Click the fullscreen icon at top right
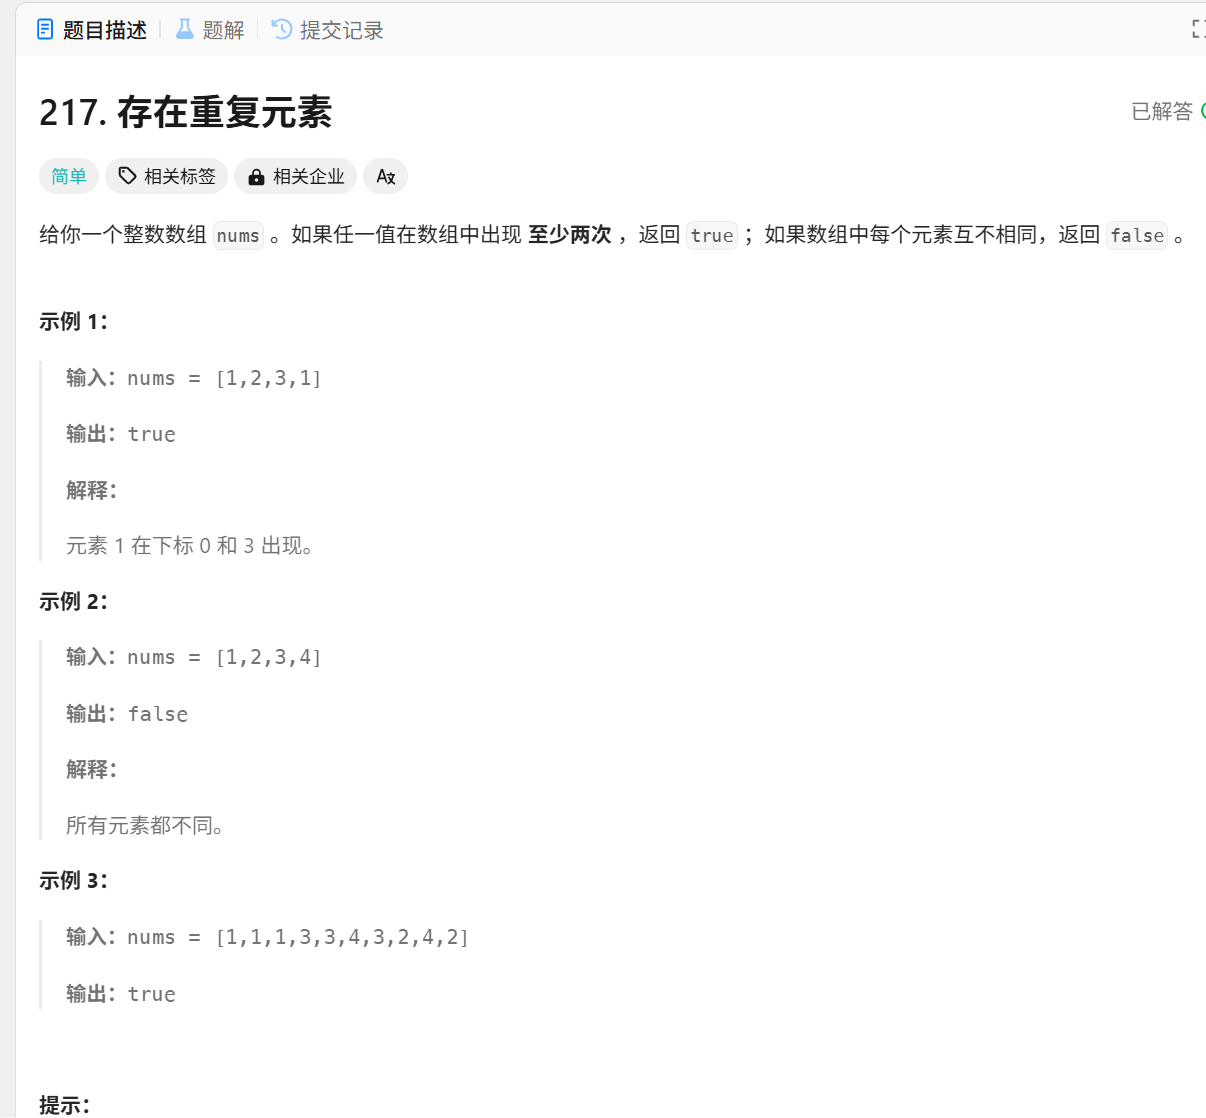Screen dimensions: 1206x1118 point(1198,30)
